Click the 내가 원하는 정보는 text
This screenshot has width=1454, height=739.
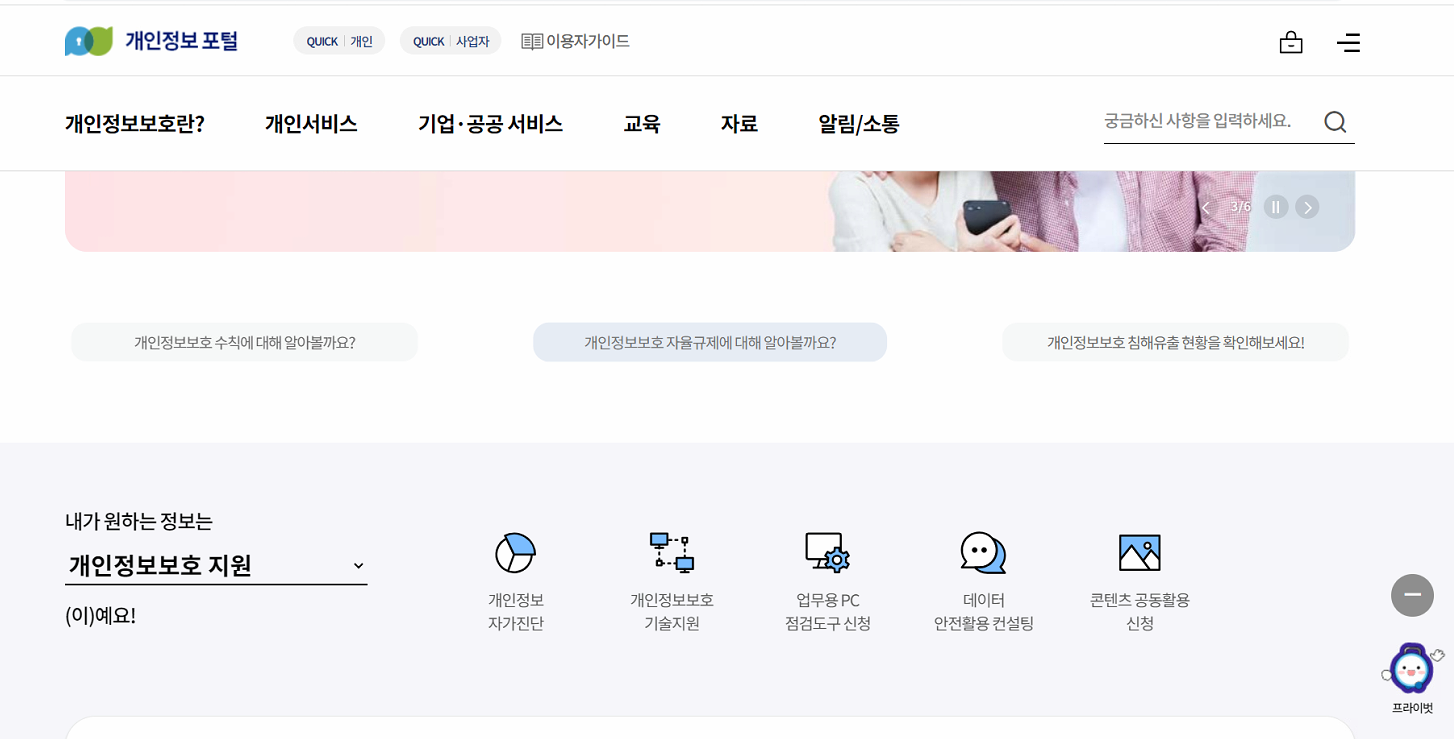pos(139,521)
